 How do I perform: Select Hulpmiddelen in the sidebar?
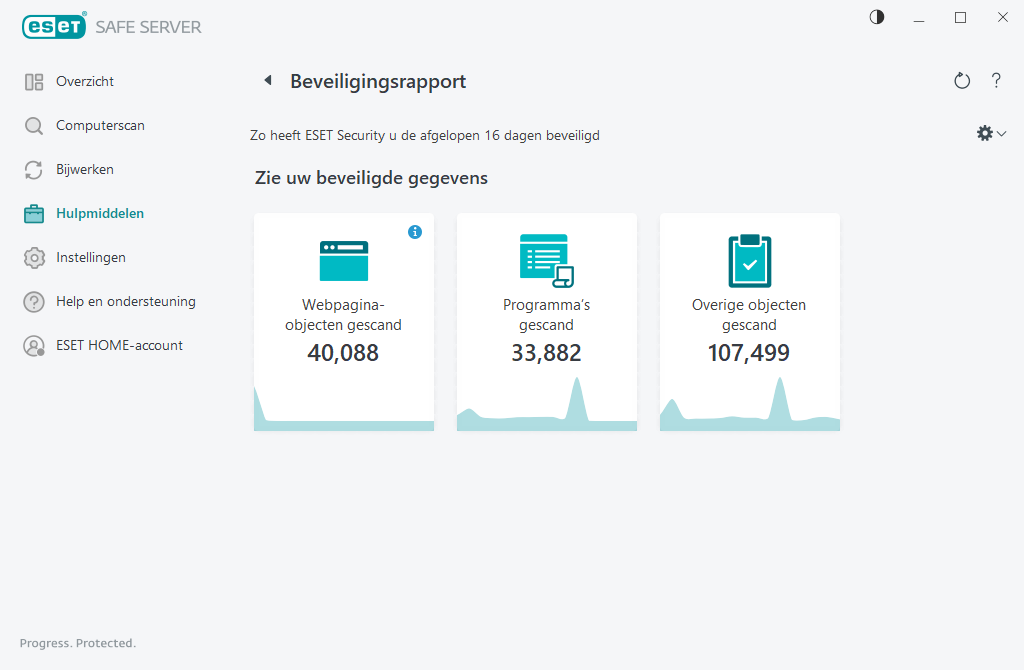point(100,214)
